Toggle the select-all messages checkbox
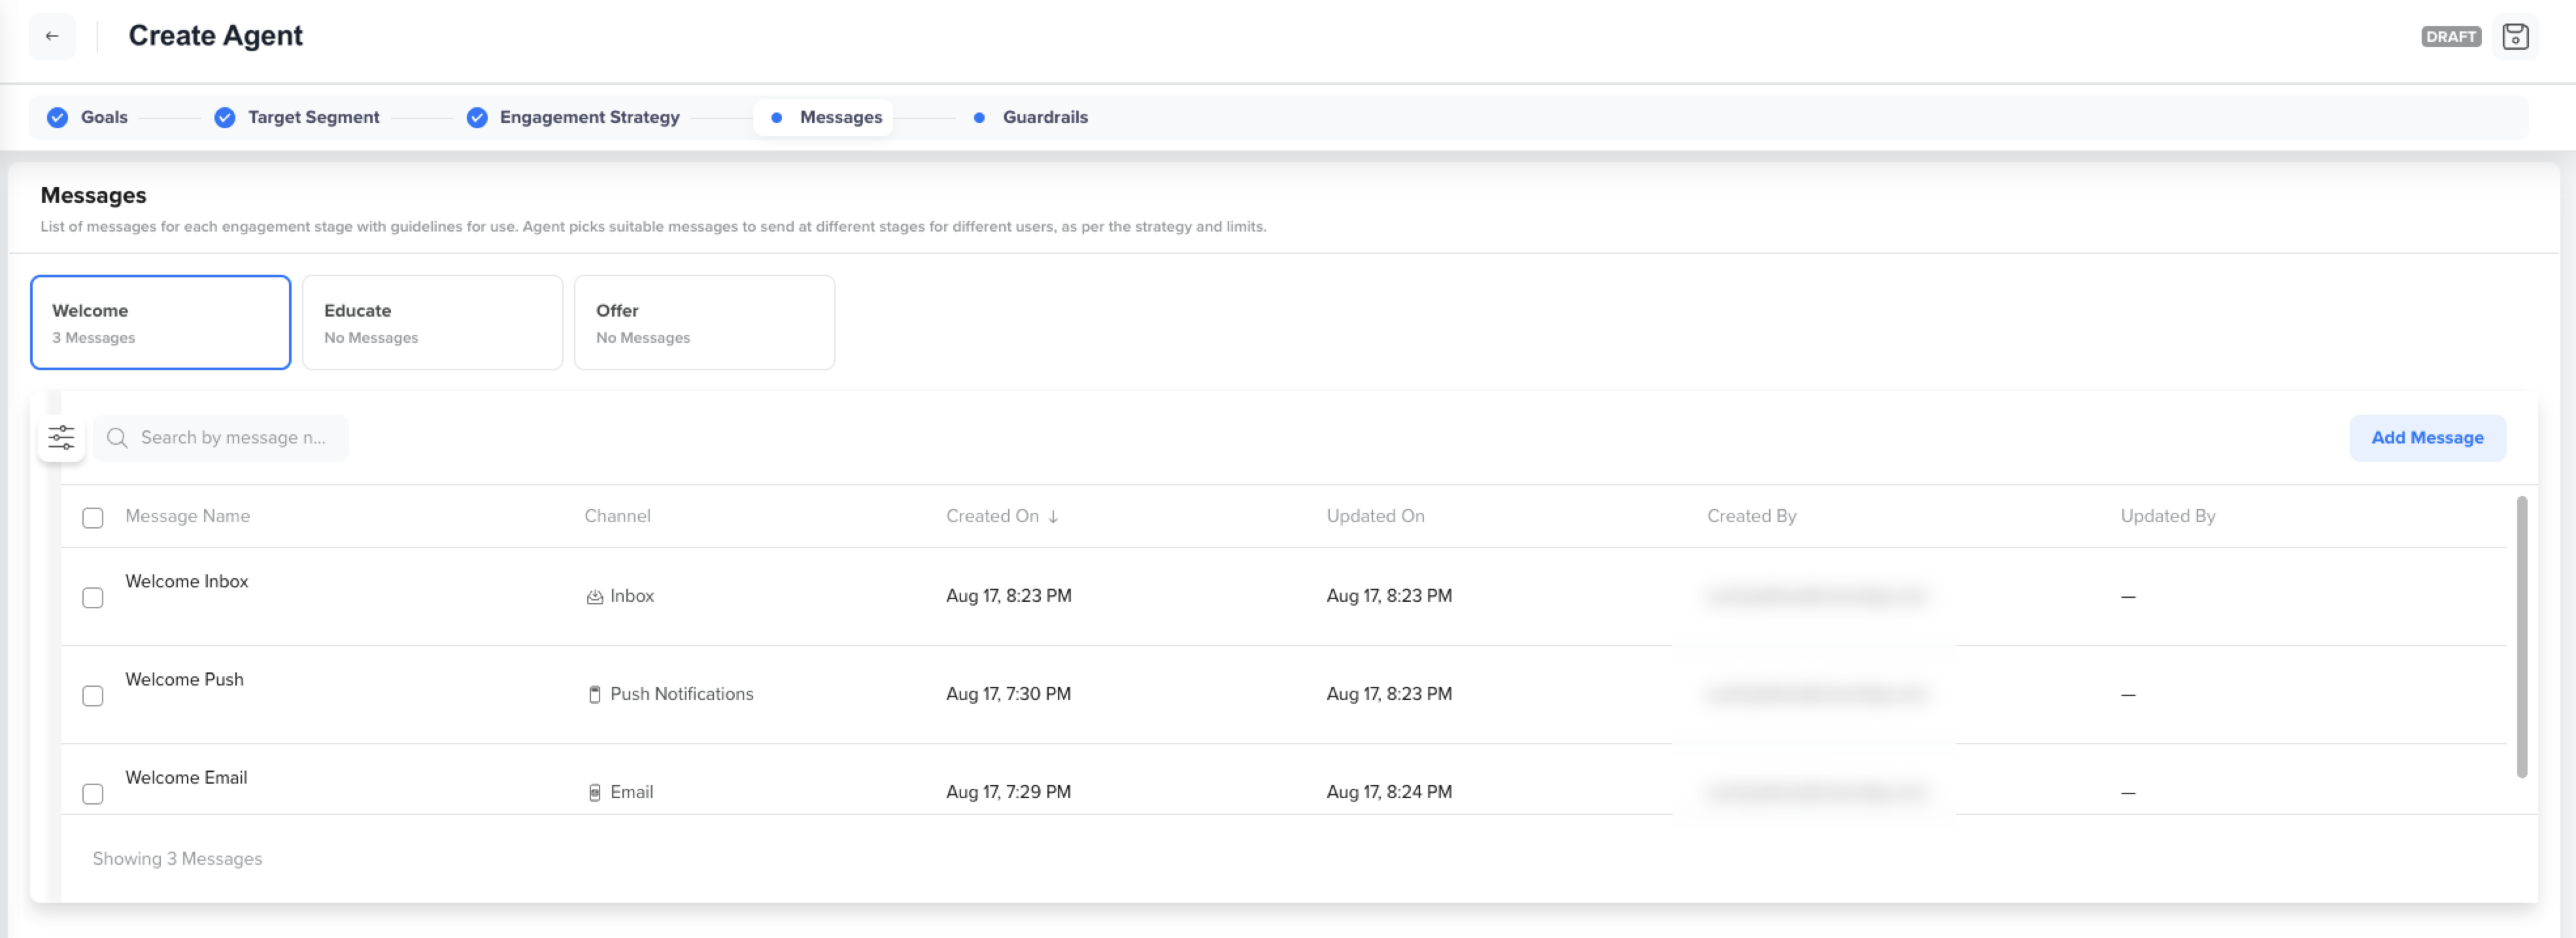This screenshot has height=938, width=2576. [93, 518]
